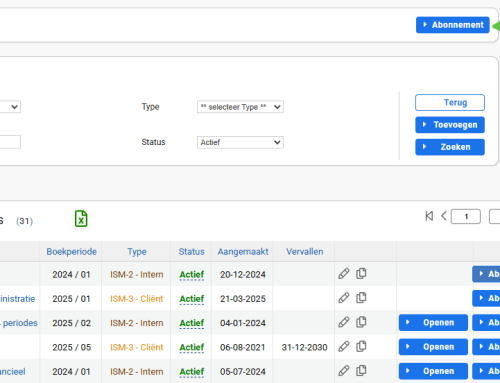Click the Abonnement button at top

453,25
